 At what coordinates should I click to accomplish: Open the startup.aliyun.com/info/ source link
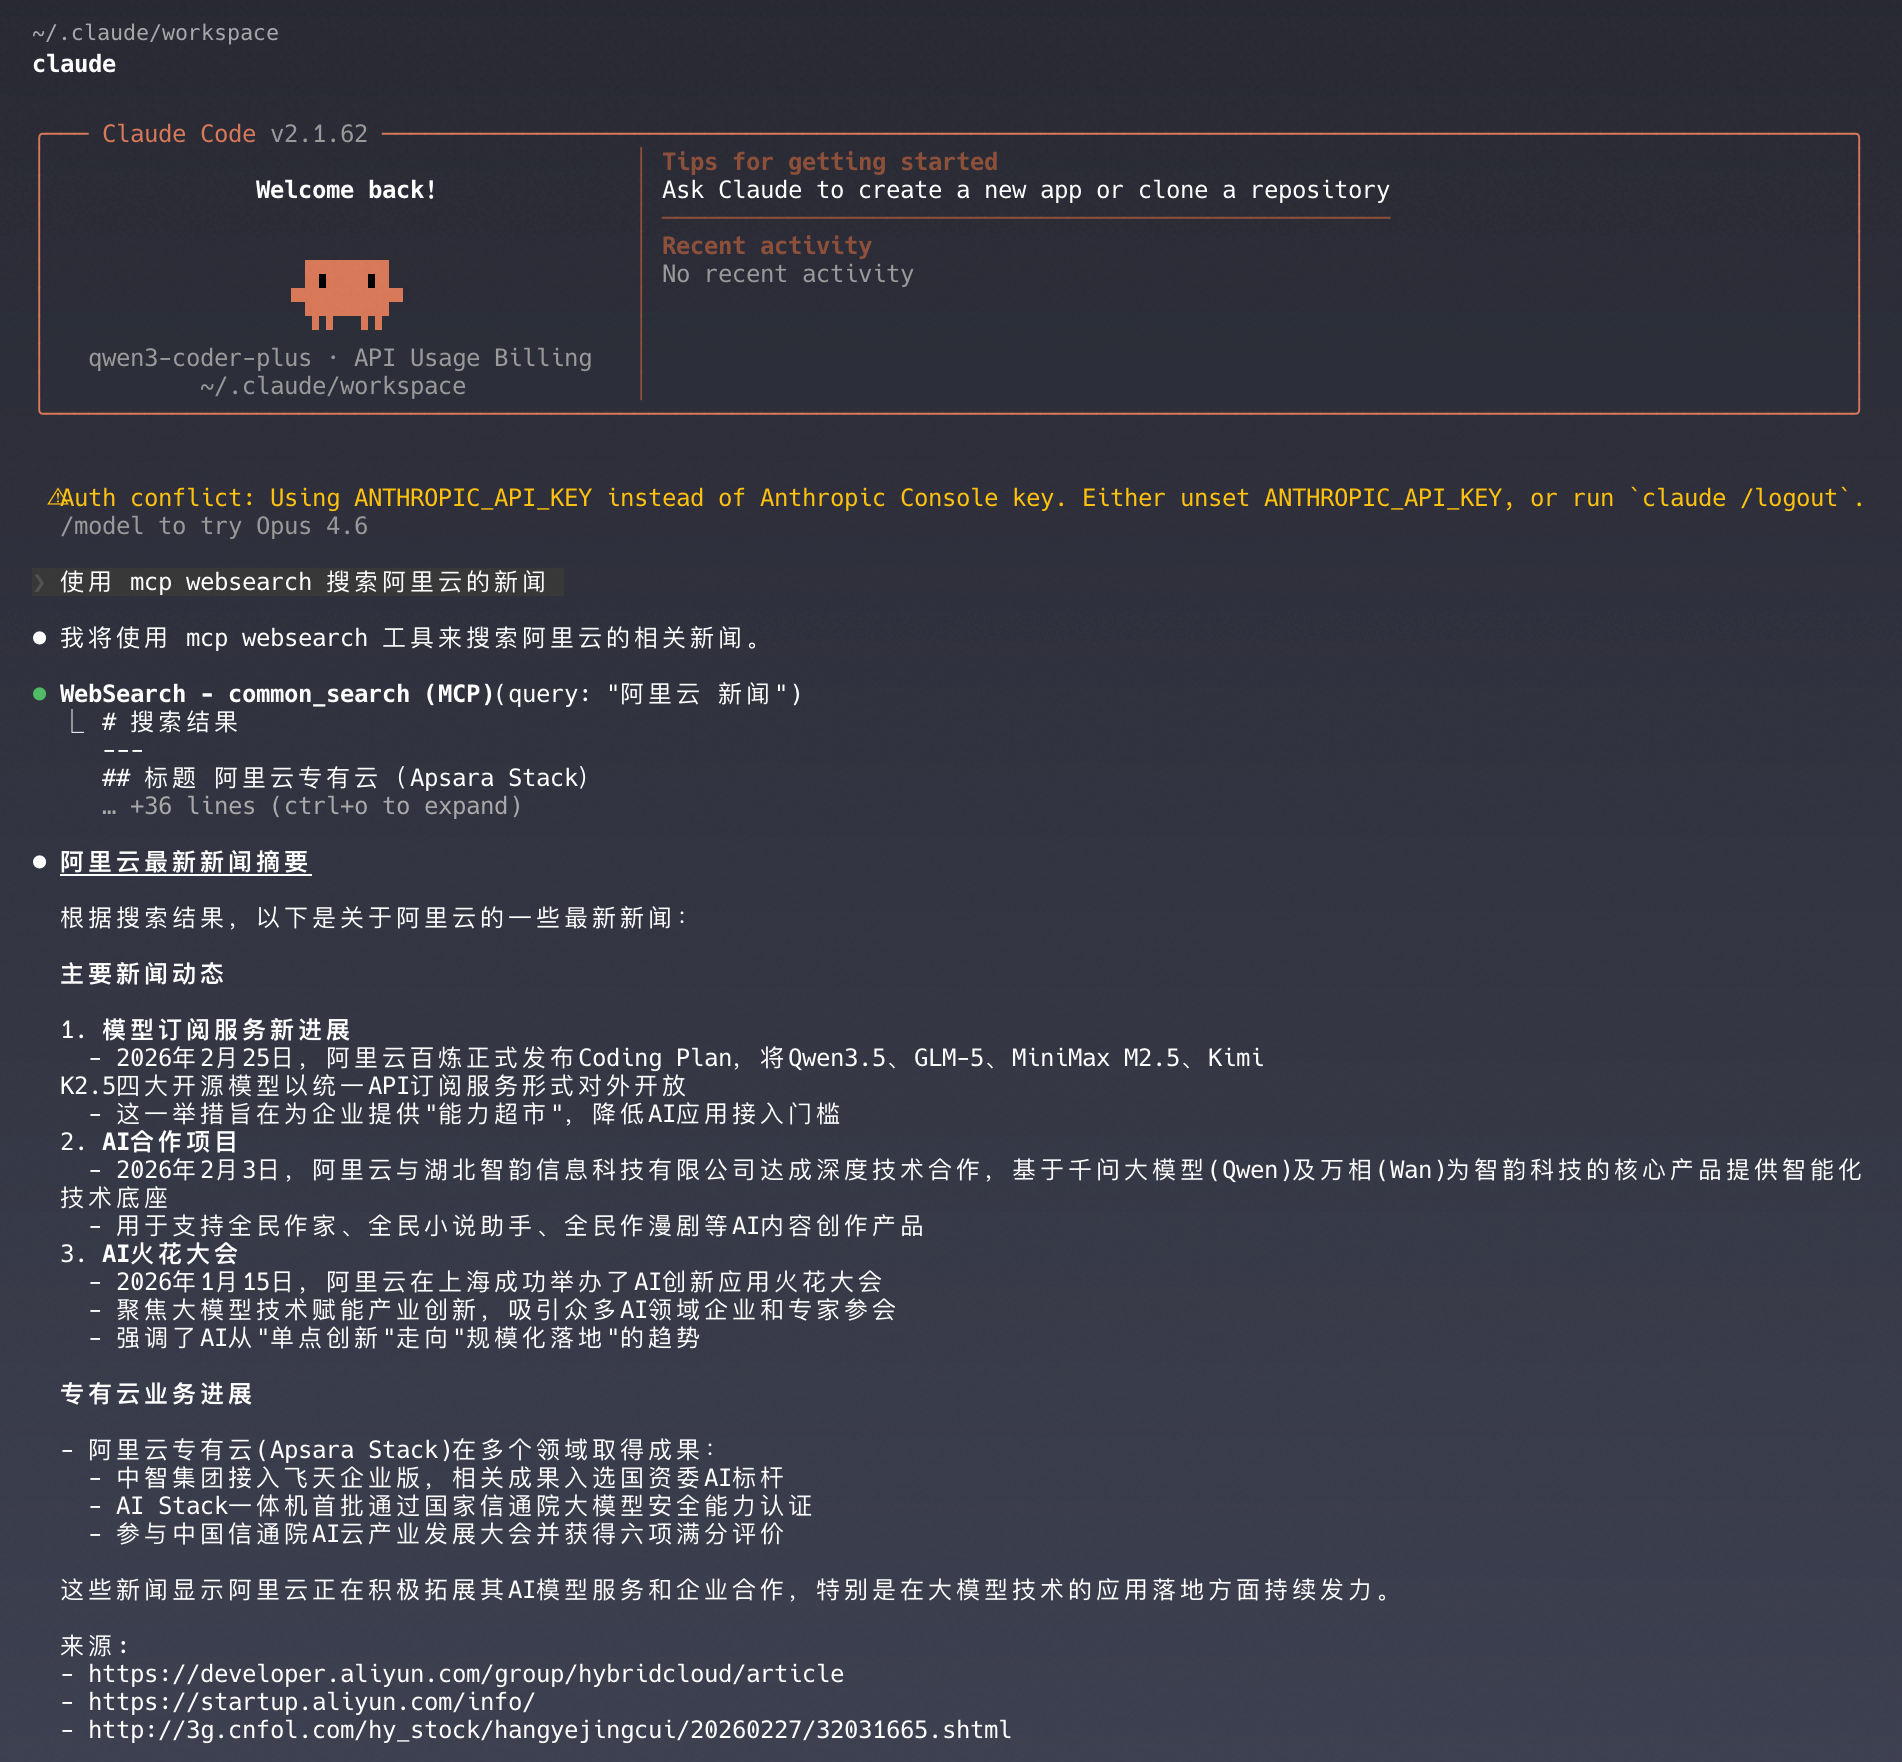click(x=312, y=1702)
